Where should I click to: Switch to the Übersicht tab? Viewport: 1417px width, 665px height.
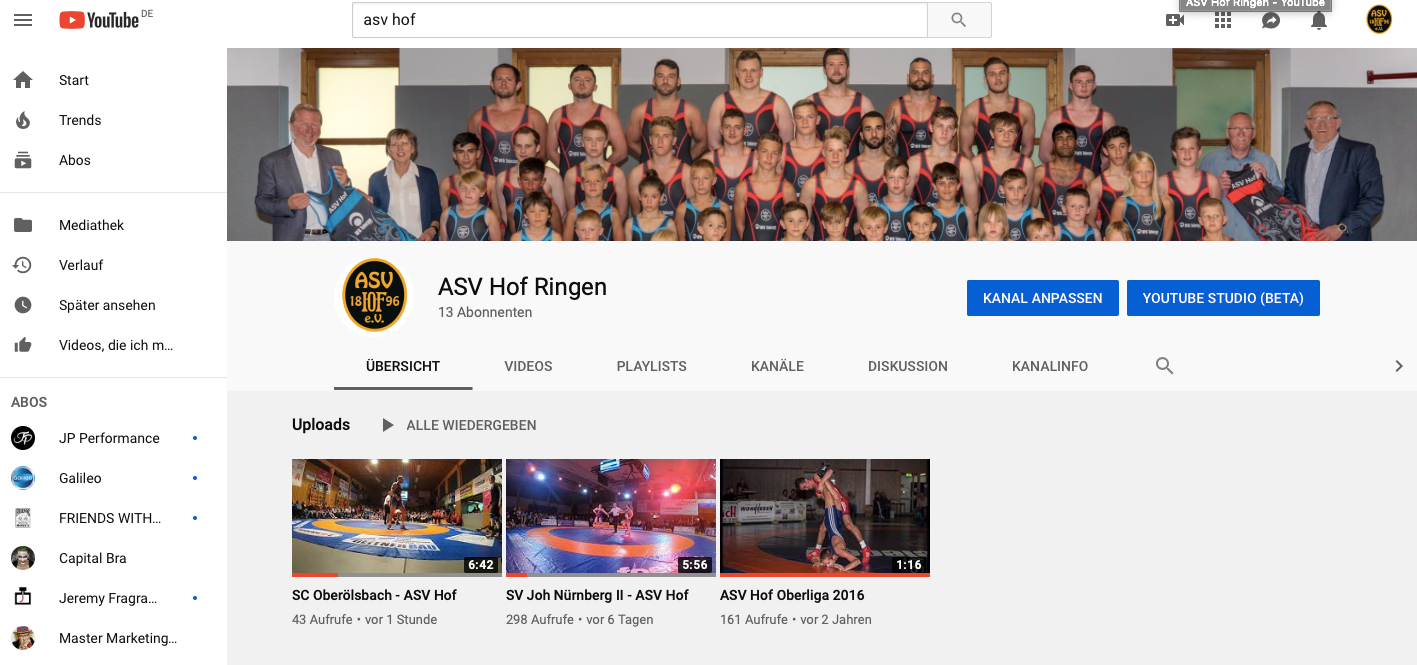(403, 366)
